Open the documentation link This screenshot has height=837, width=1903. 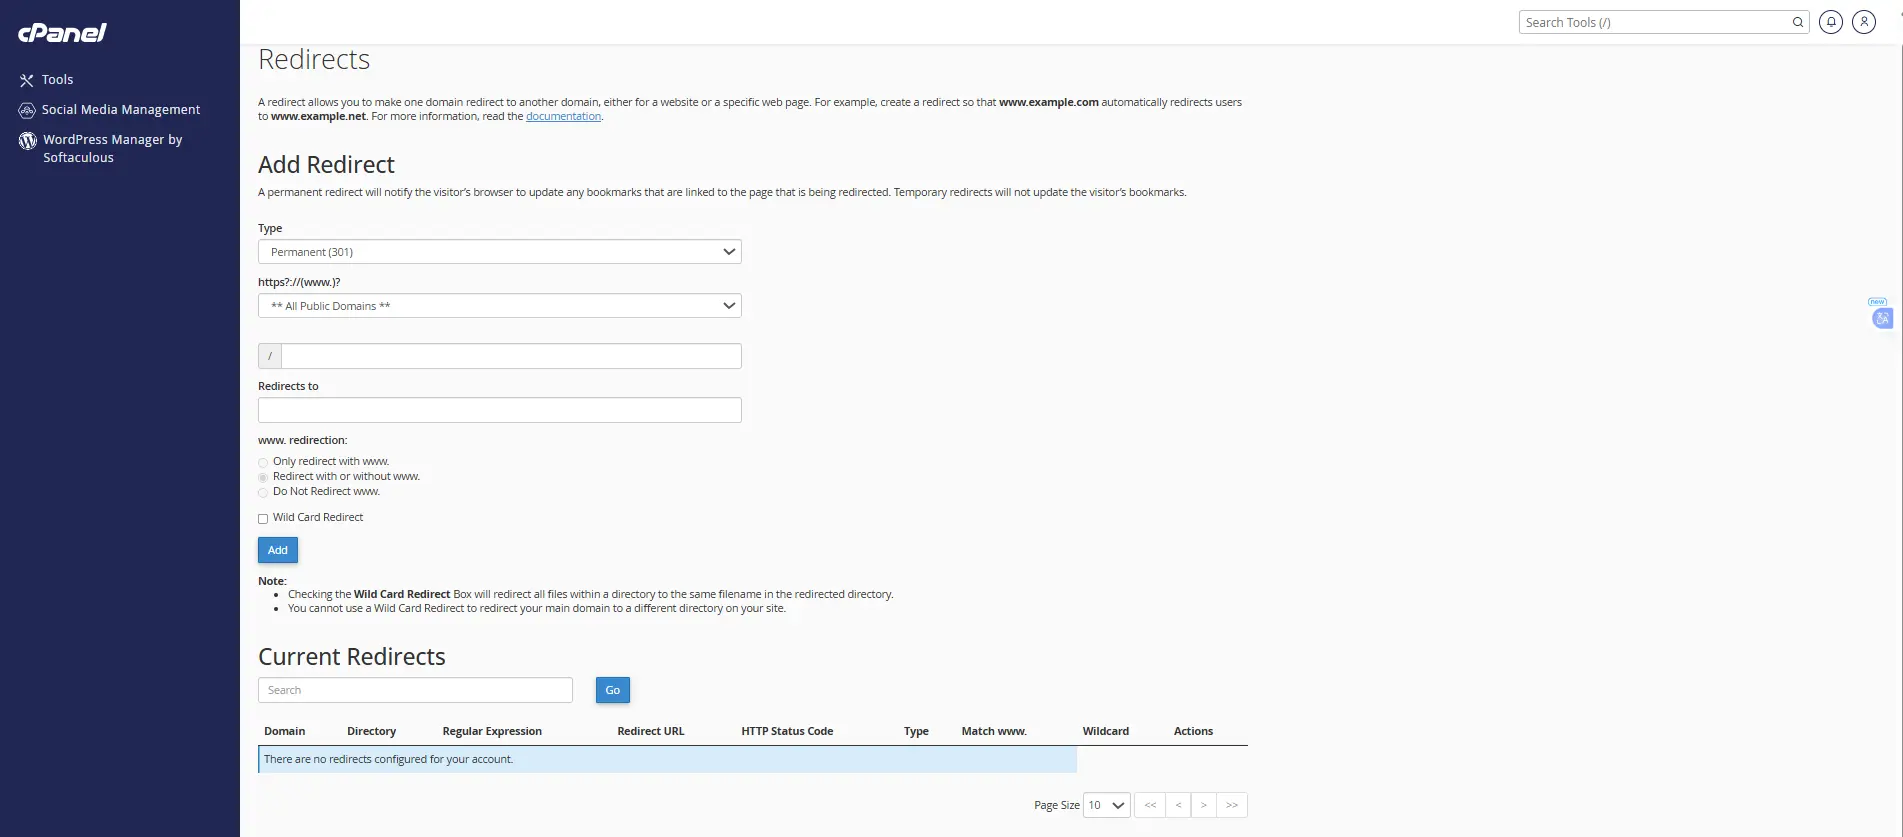pyautogui.click(x=564, y=116)
